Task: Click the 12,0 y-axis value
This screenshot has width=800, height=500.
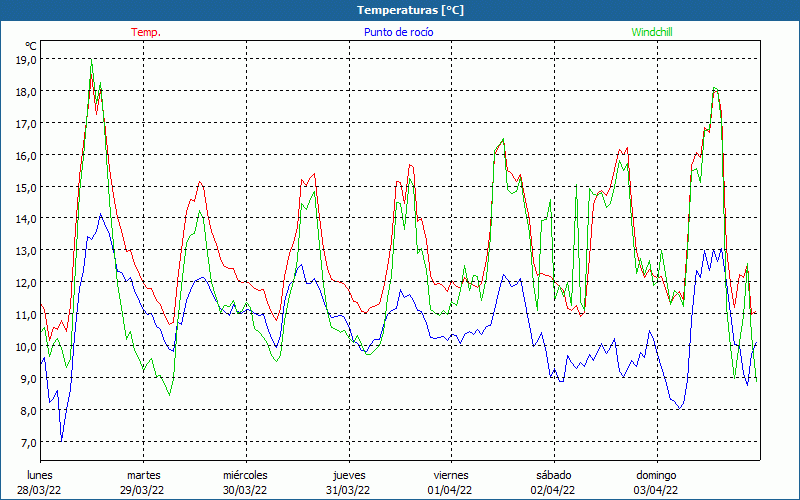Action: pos(27,283)
